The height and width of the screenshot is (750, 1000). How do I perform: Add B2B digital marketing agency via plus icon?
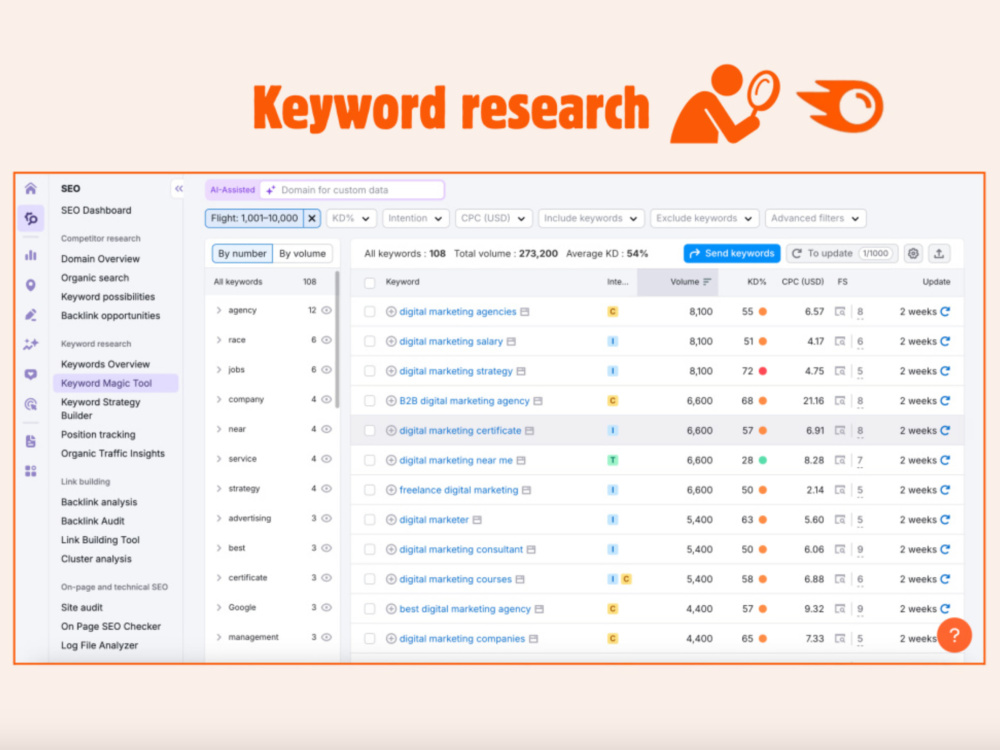tap(391, 401)
